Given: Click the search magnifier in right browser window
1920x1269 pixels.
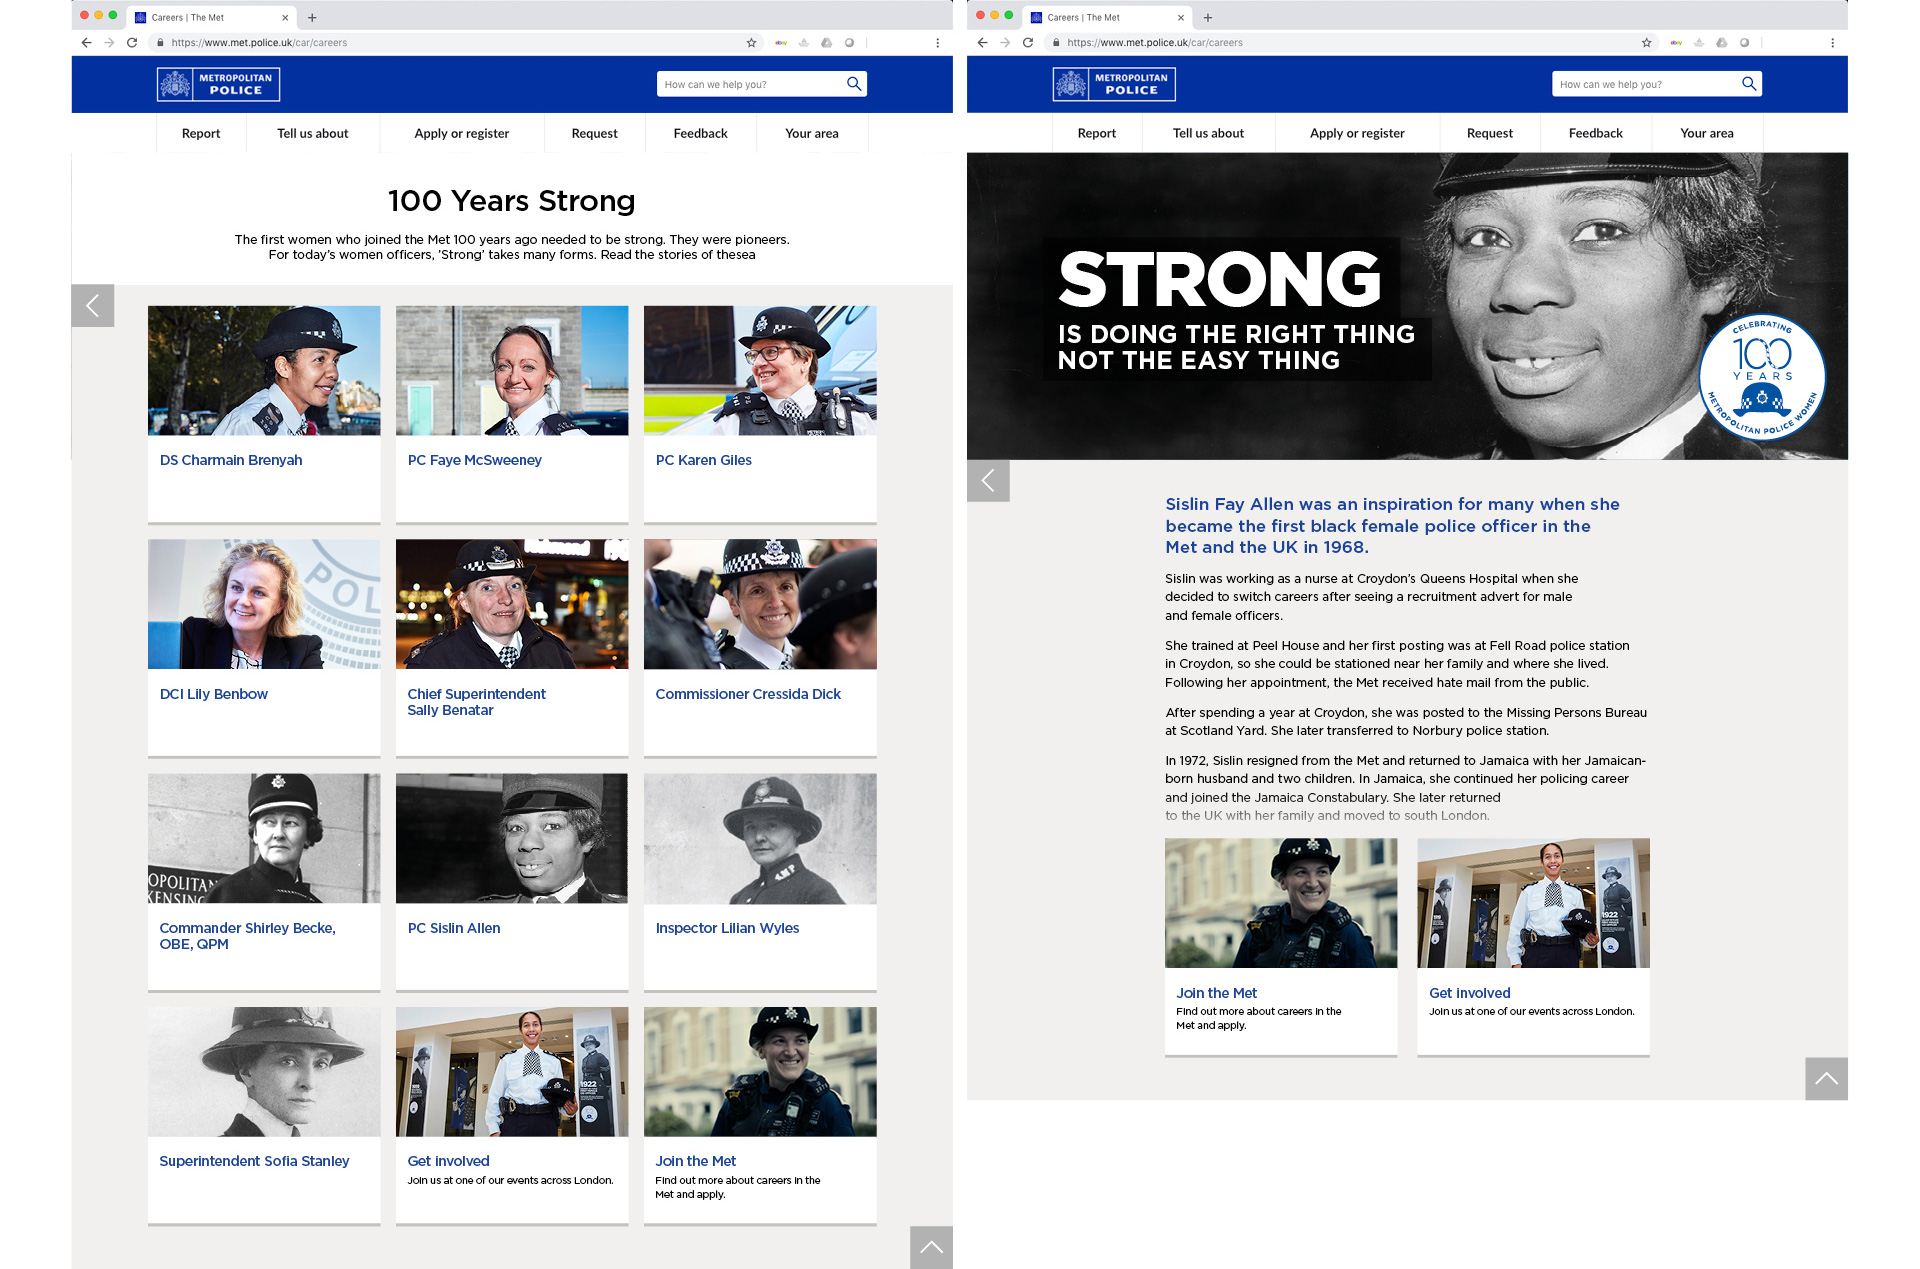Looking at the screenshot, I should (x=1748, y=84).
